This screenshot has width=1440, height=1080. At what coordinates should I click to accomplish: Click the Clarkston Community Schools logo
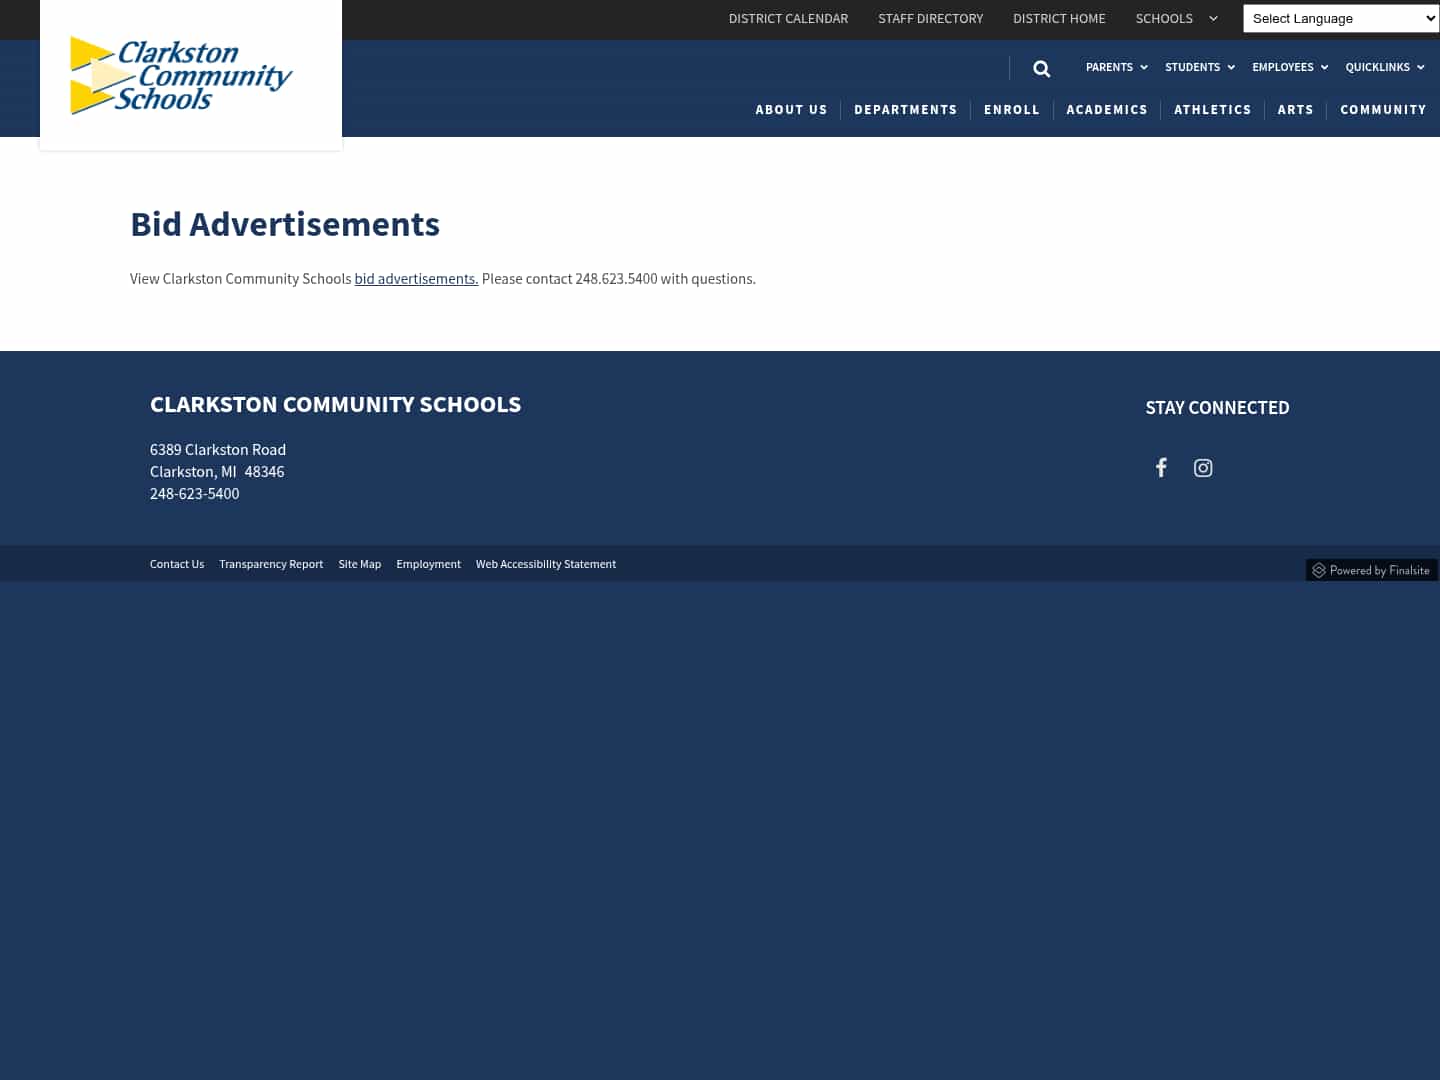[179, 75]
